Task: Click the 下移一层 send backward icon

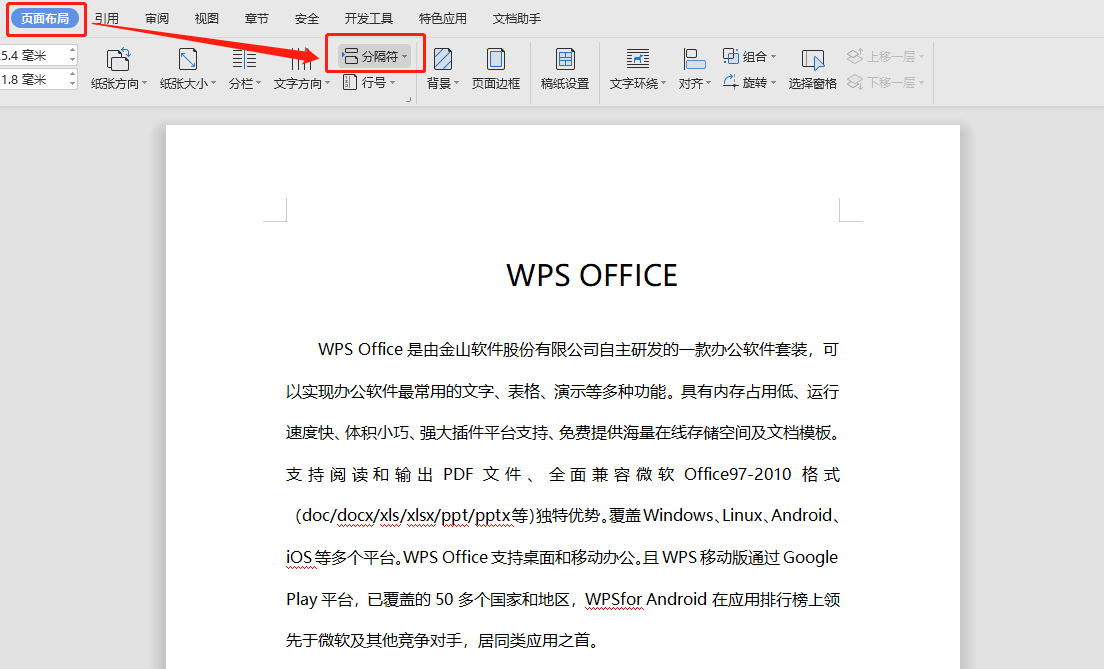Action: [855, 82]
